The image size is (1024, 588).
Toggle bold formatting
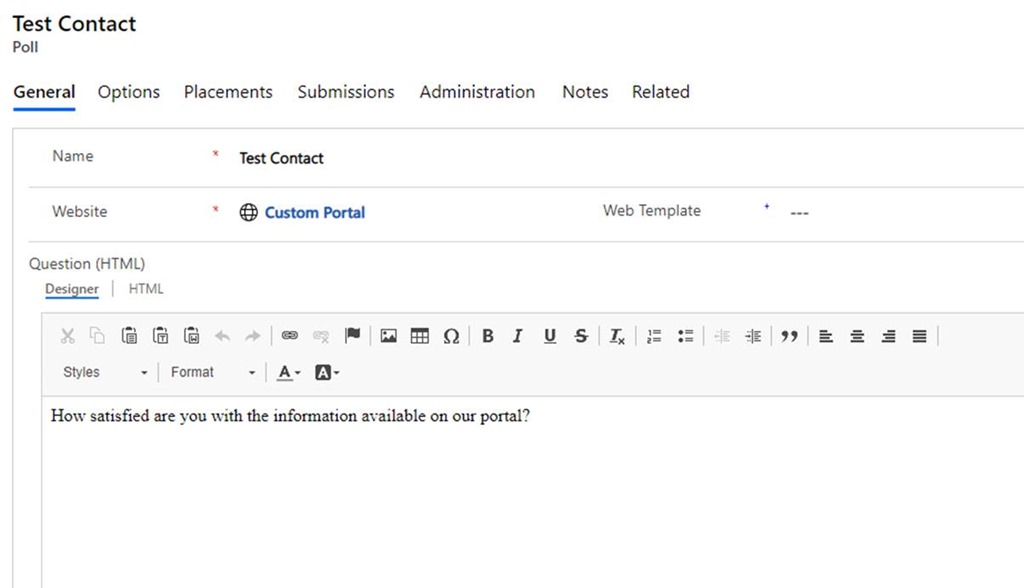click(x=488, y=337)
